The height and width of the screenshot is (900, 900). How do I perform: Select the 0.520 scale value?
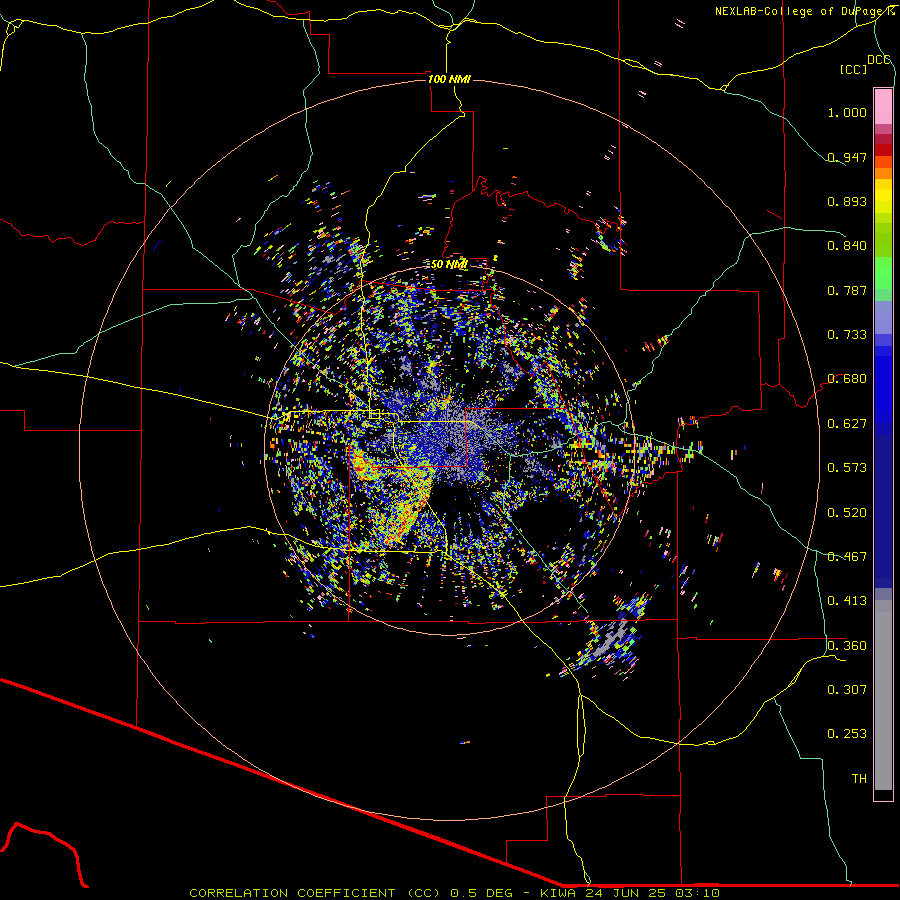pyautogui.click(x=847, y=513)
